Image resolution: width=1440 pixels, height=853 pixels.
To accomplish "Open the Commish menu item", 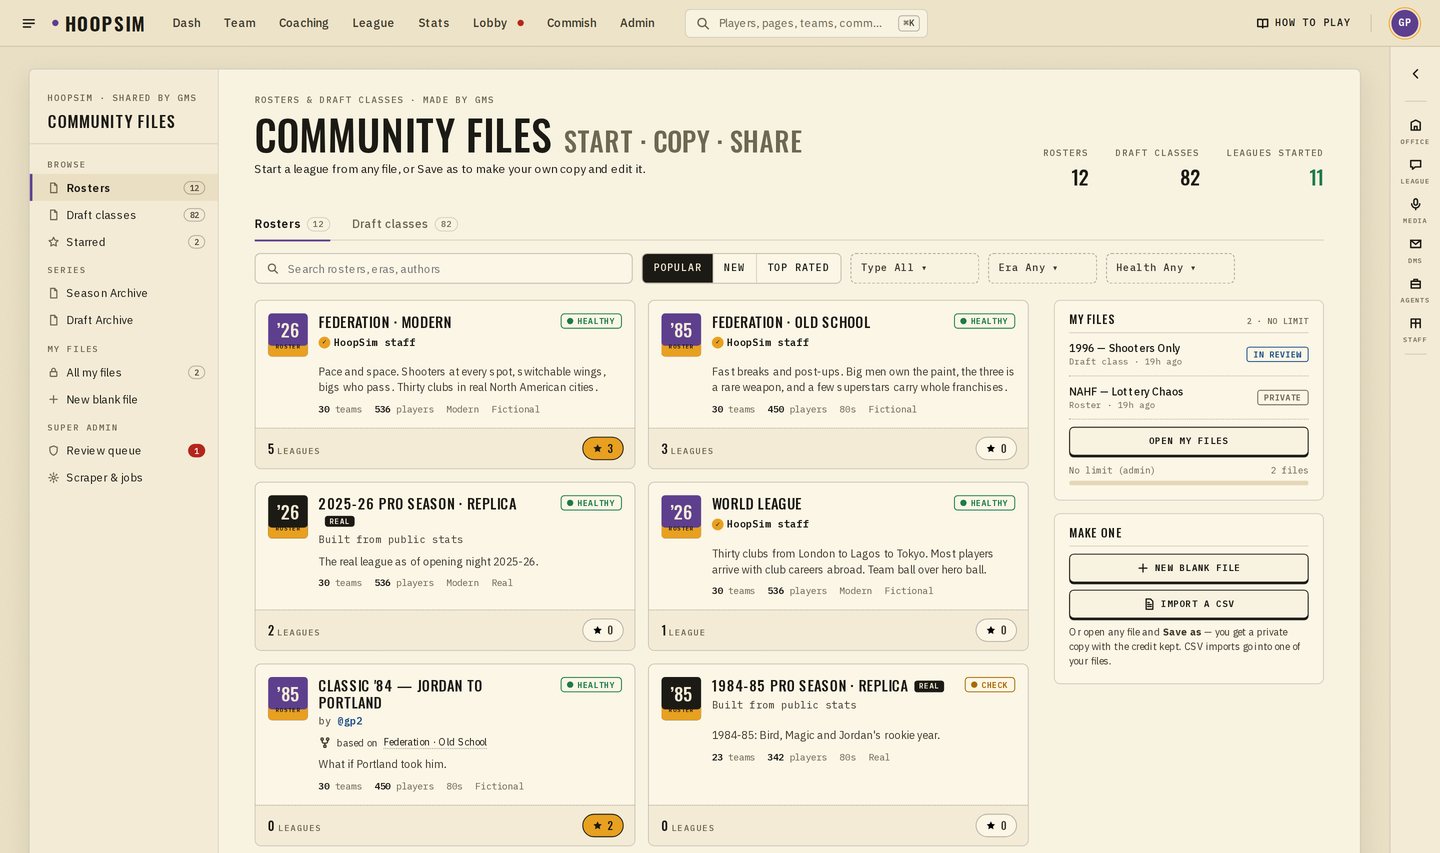I will point(571,23).
